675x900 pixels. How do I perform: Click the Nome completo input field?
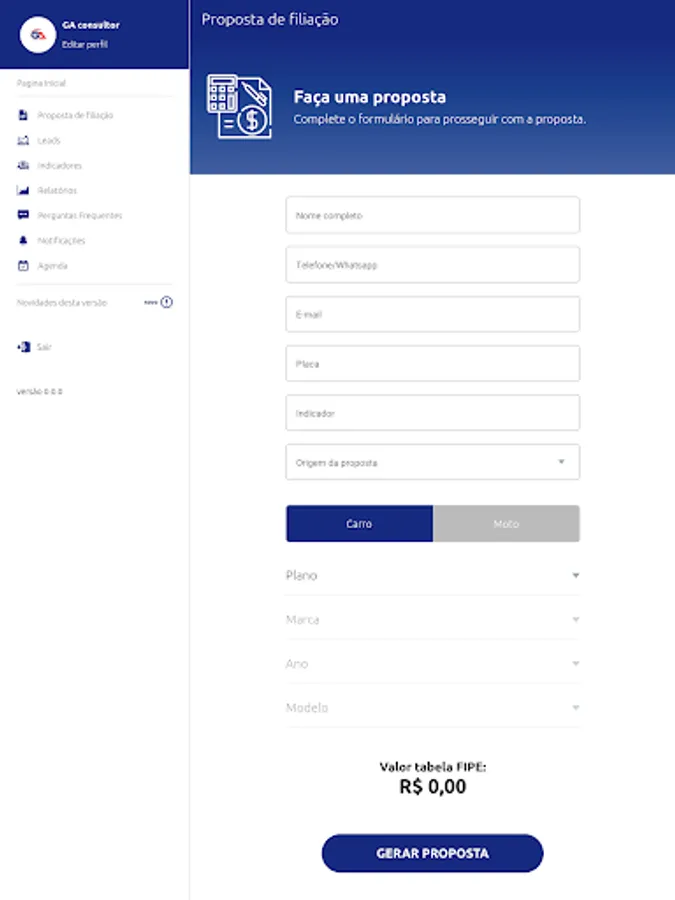pos(433,215)
